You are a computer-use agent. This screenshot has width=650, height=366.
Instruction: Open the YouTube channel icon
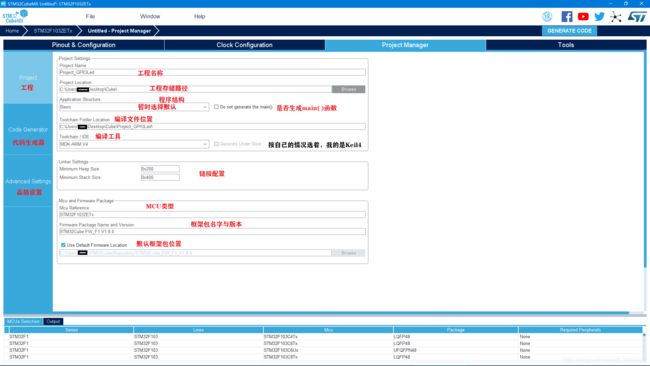[583, 17]
